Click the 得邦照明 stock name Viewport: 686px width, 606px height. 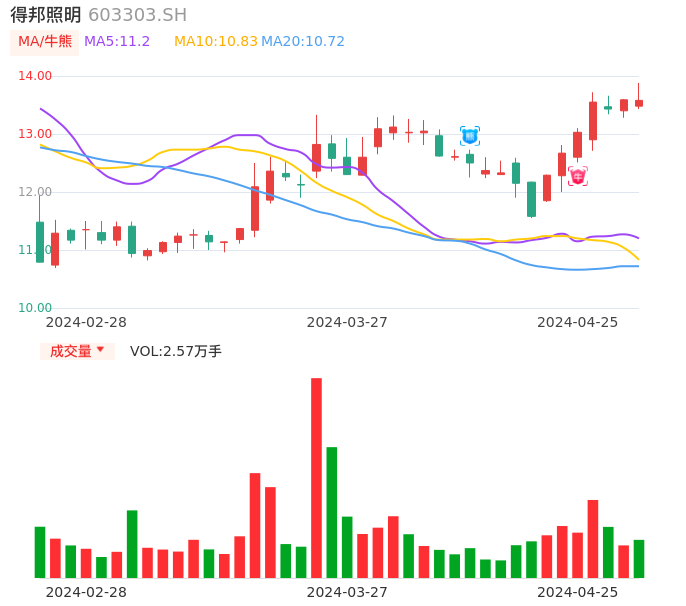pyautogui.click(x=46, y=15)
